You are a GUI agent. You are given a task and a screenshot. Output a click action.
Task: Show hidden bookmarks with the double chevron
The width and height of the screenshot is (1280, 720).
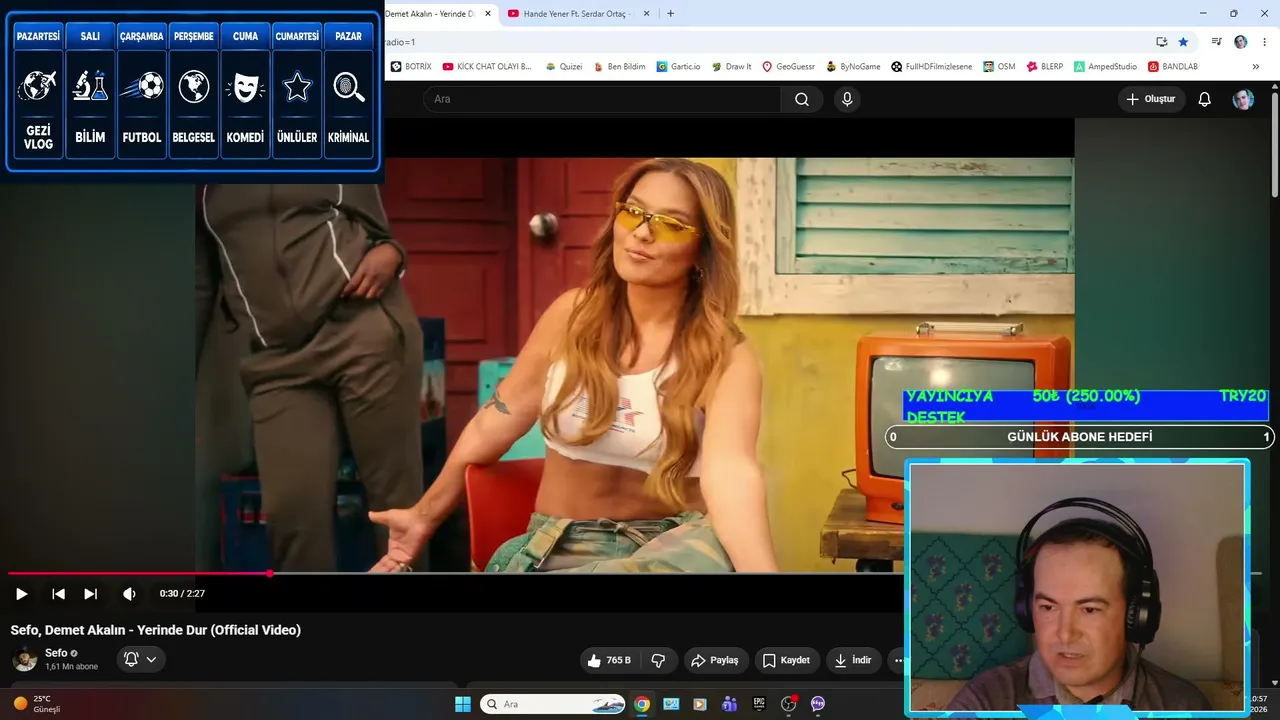click(x=1256, y=67)
